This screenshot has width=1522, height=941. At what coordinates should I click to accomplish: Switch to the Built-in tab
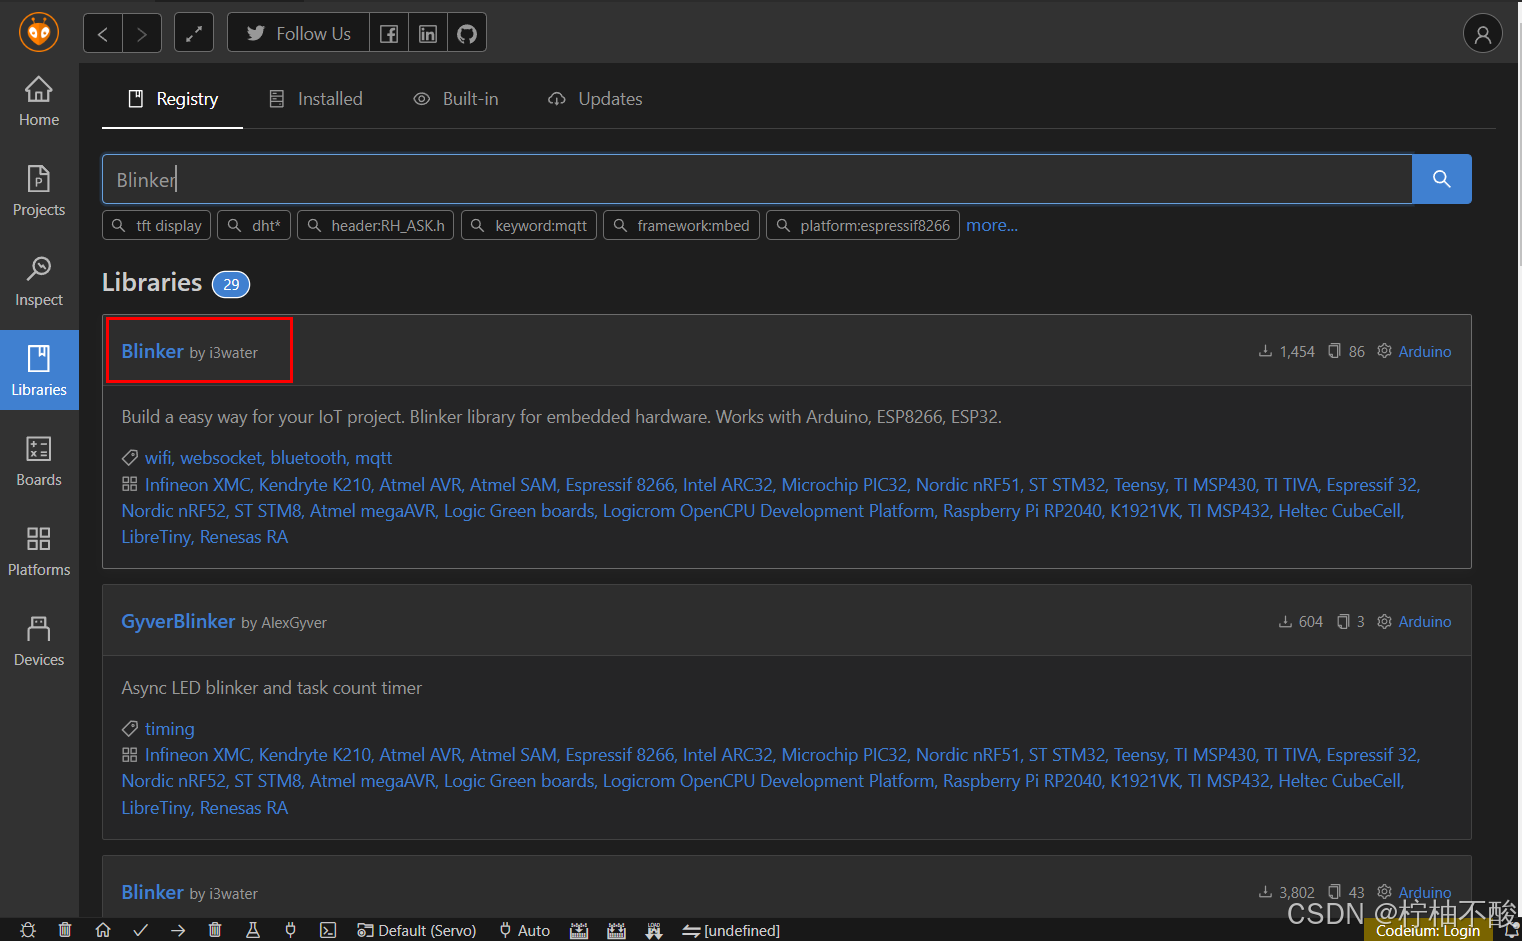456,99
